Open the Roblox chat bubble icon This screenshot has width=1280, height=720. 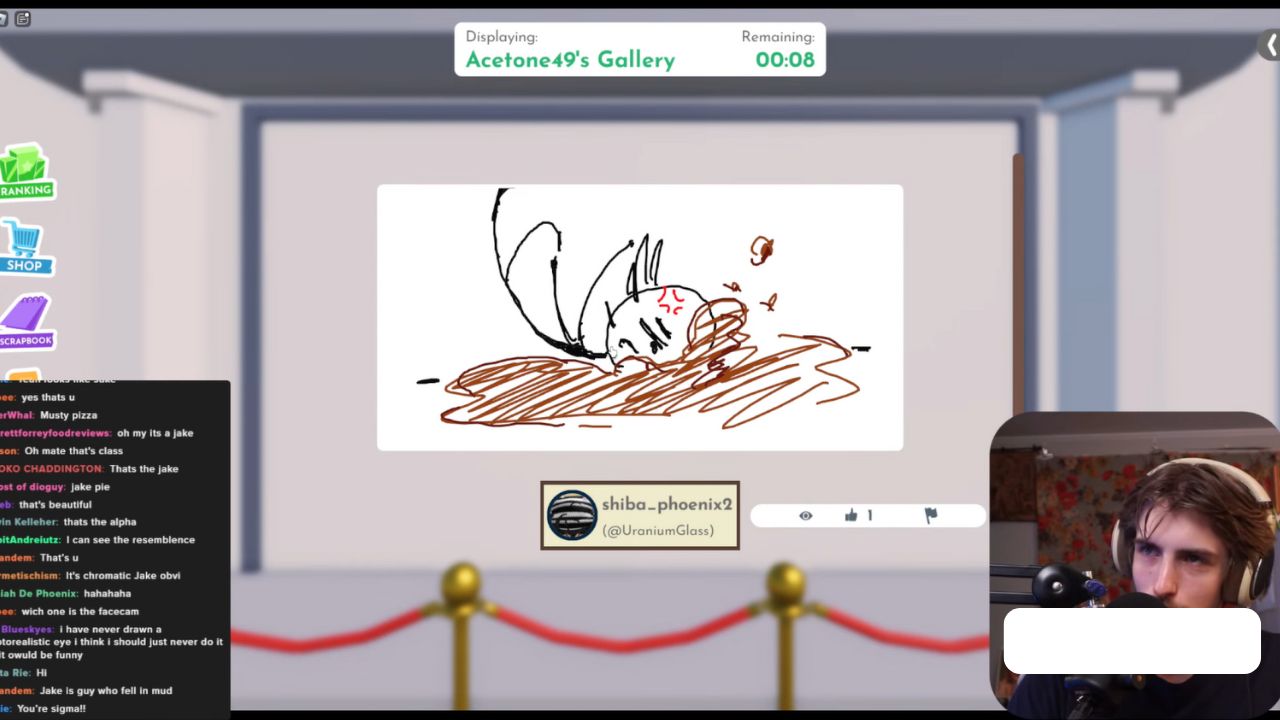22,18
